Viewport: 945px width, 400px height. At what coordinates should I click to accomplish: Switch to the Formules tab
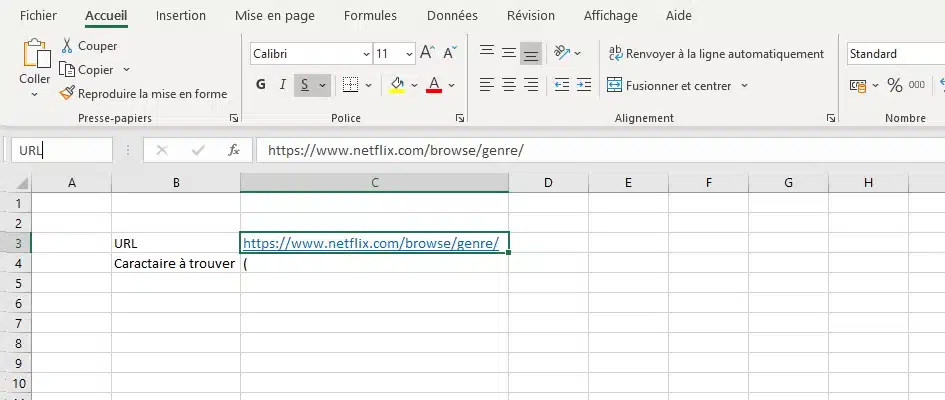point(370,16)
